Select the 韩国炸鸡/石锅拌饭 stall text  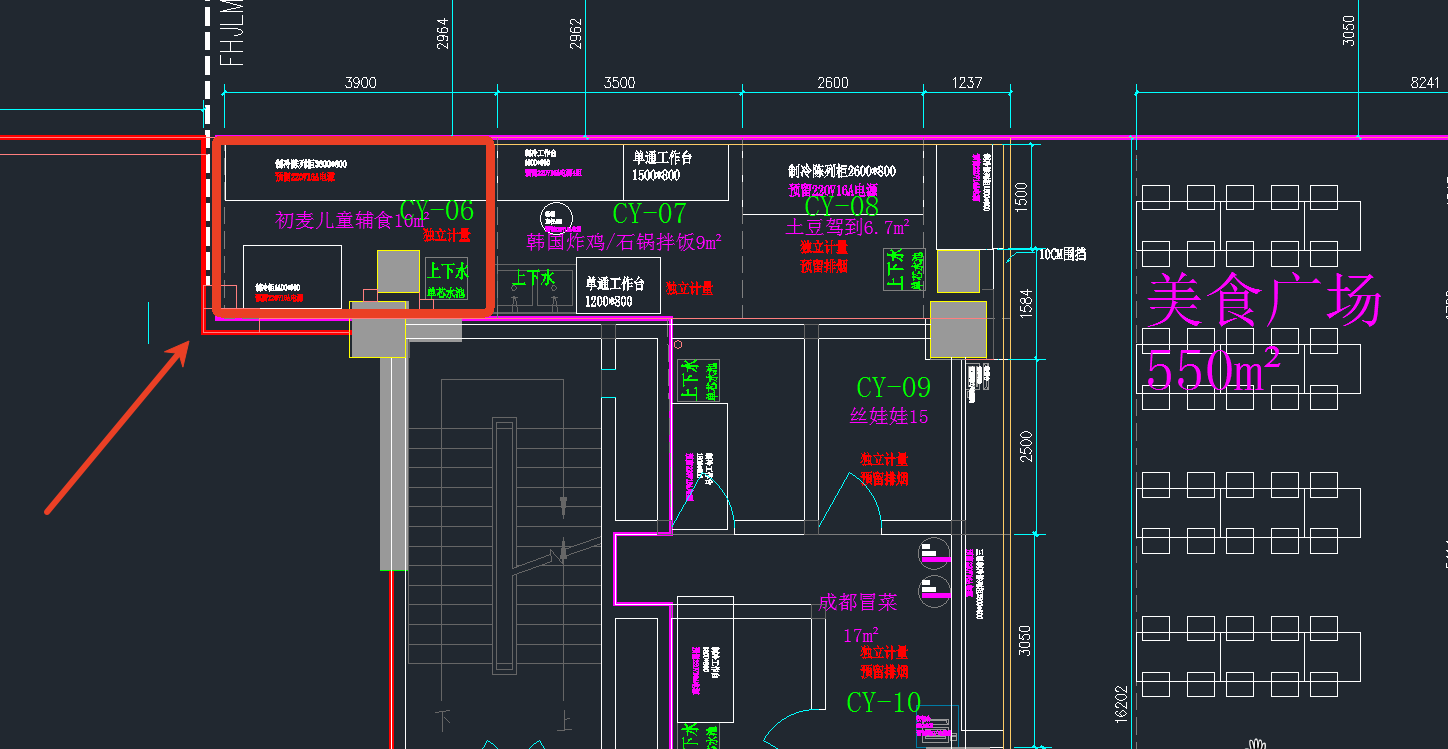[x=624, y=242]
